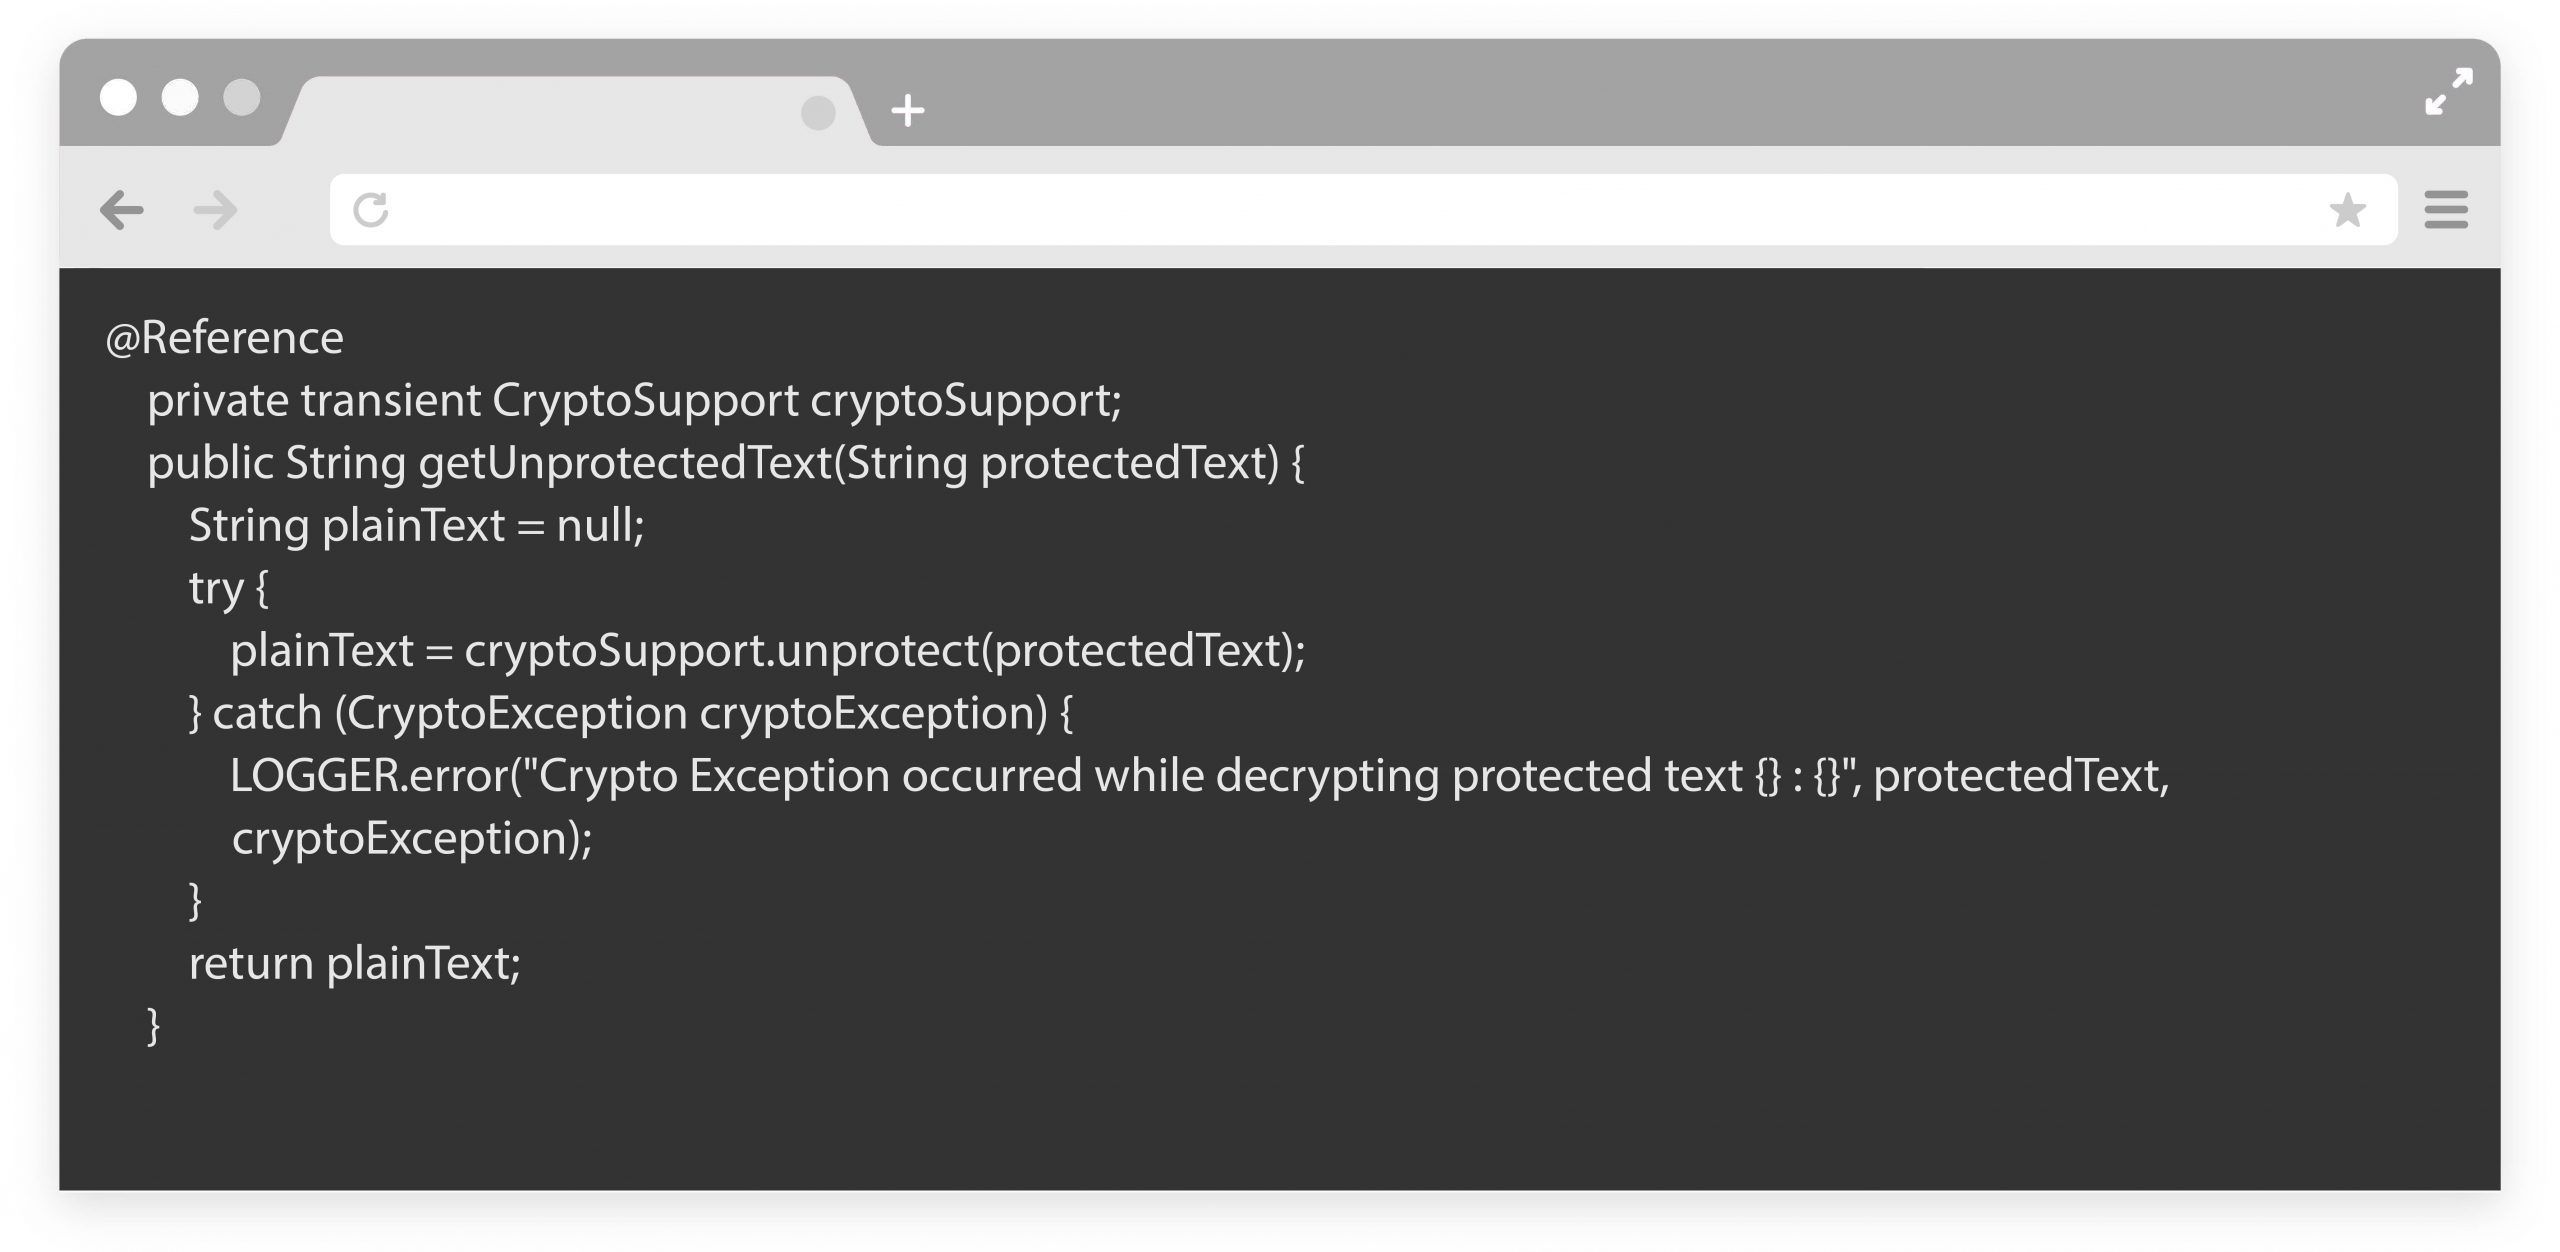Screen dimensions: 2560x1252
Task: Click the getUnprotectedText method signature line
Action: tap(726, 464)
